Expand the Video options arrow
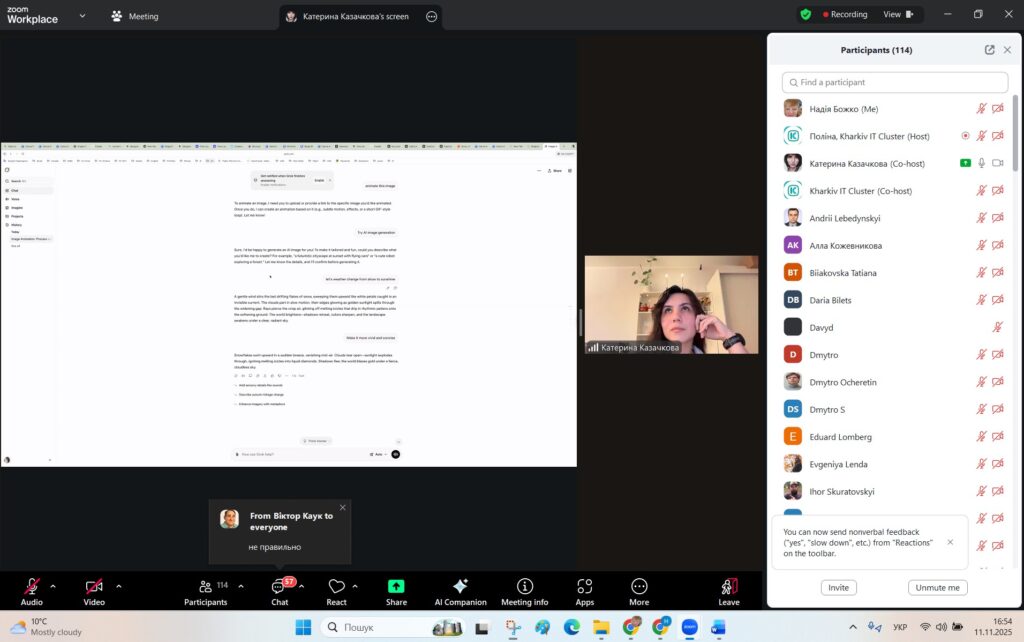 coord(119,586)
